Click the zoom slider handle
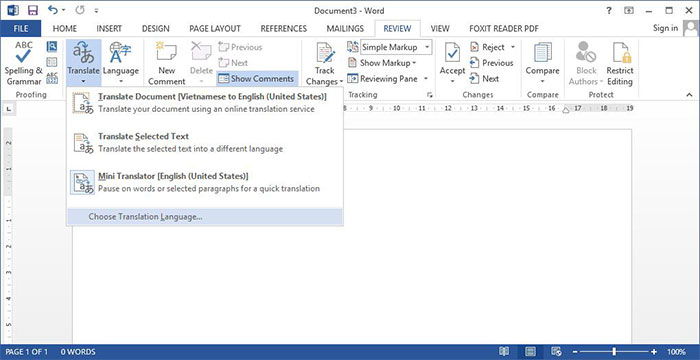This screenshot has height=360, width=700. [614, 351]
